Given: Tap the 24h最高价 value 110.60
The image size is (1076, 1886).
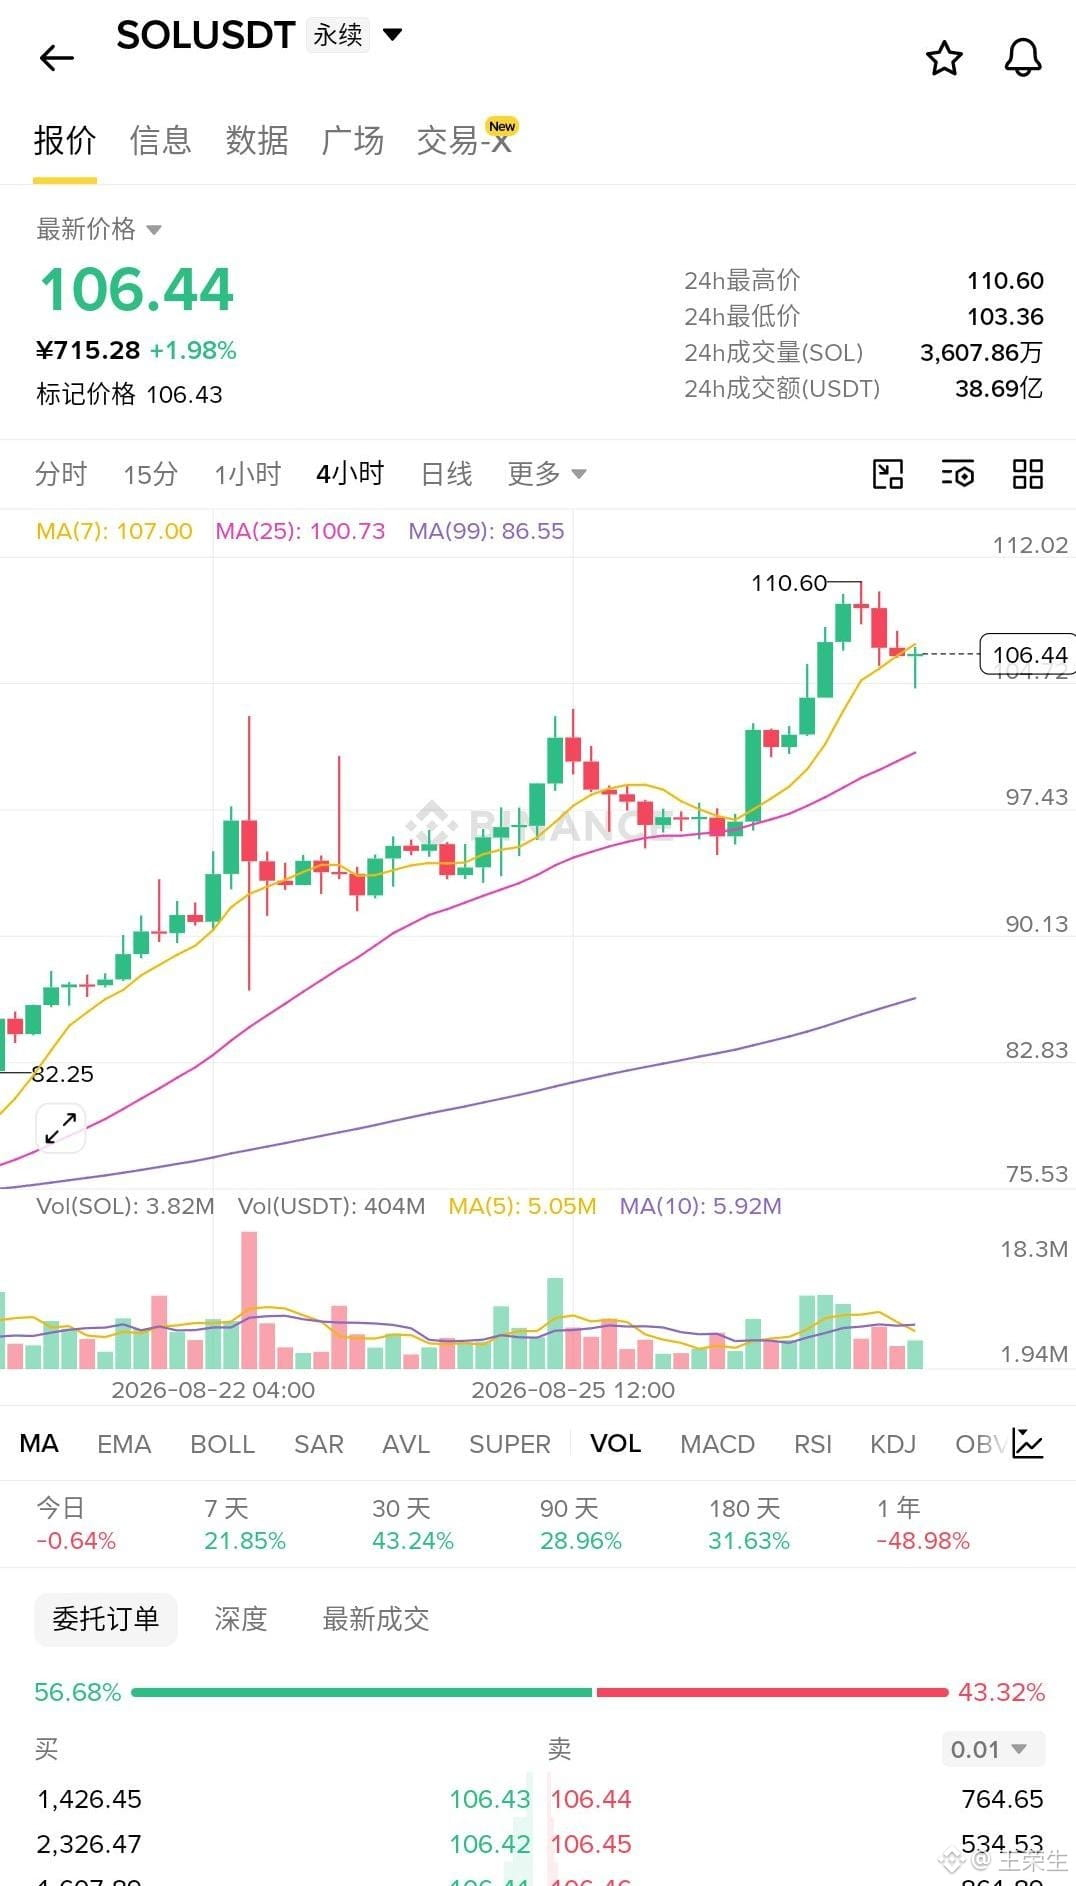Looking at the screenshot, I should point(1005,281).
